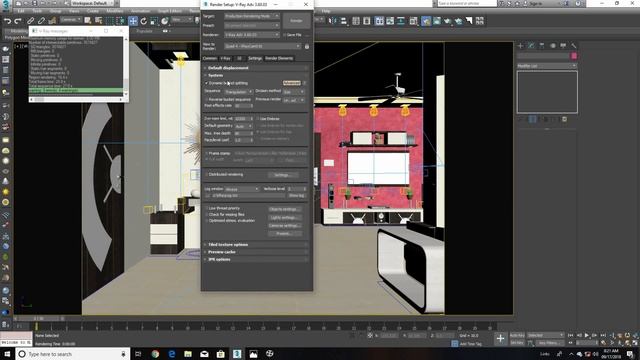640x360 pixels.
Task: Open the Mail app from the taskbar
Action: tap(204, 354)
